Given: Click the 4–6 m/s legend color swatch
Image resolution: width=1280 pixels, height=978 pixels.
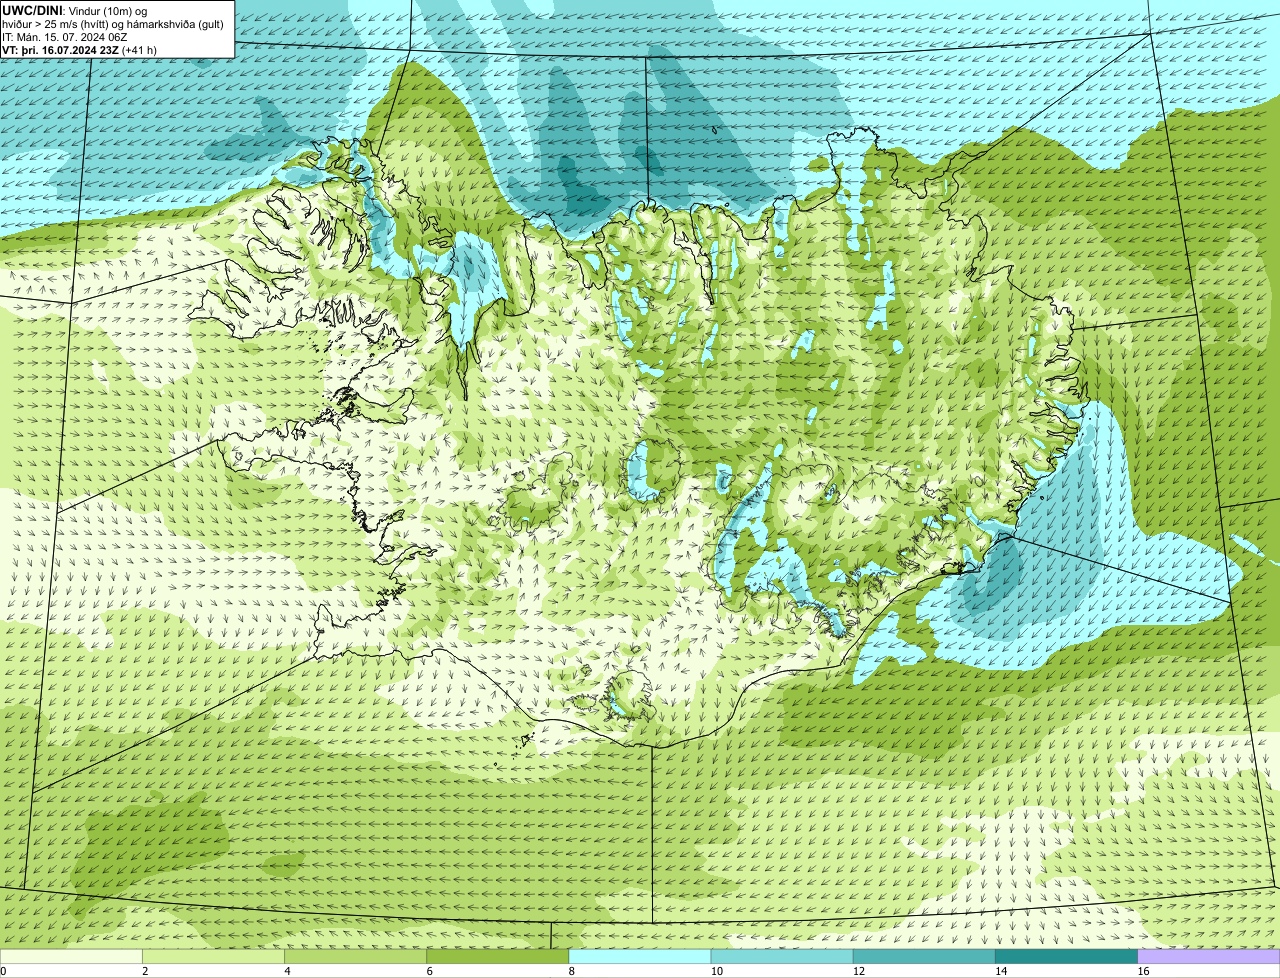Looking at the screenshot, I should tap(355, 957).
